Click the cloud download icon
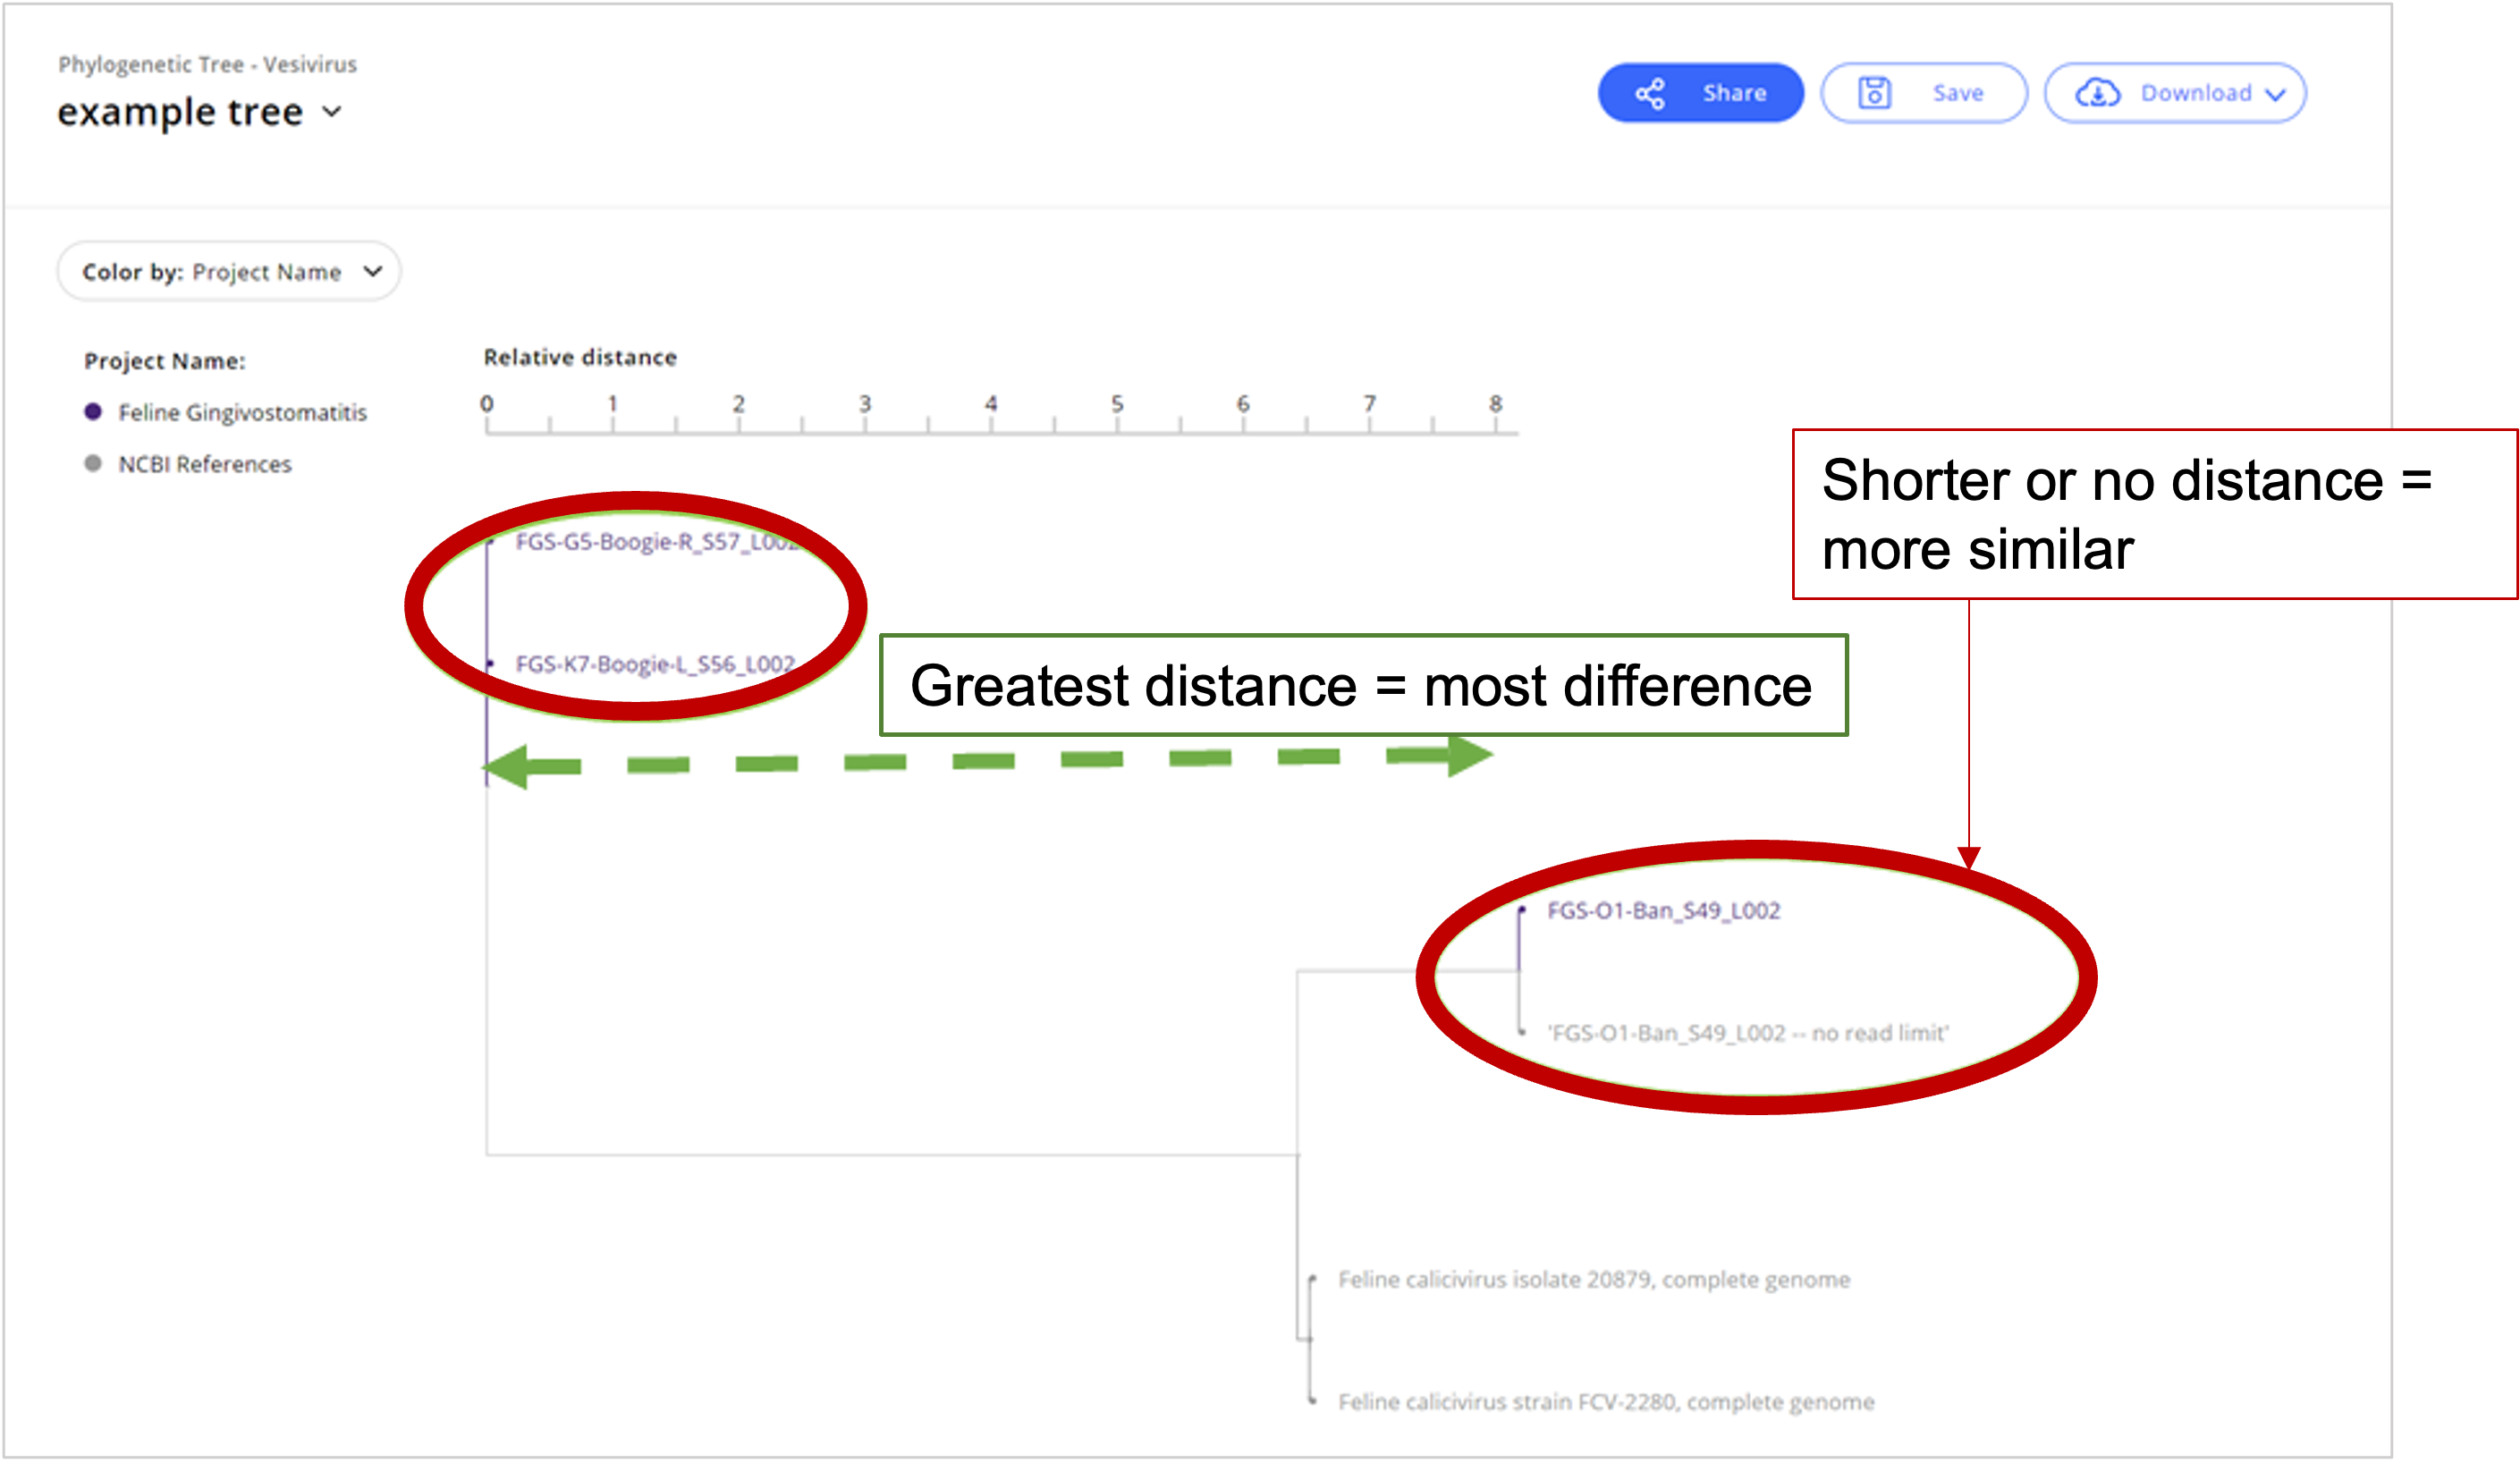 click(x=2097, y=93)
